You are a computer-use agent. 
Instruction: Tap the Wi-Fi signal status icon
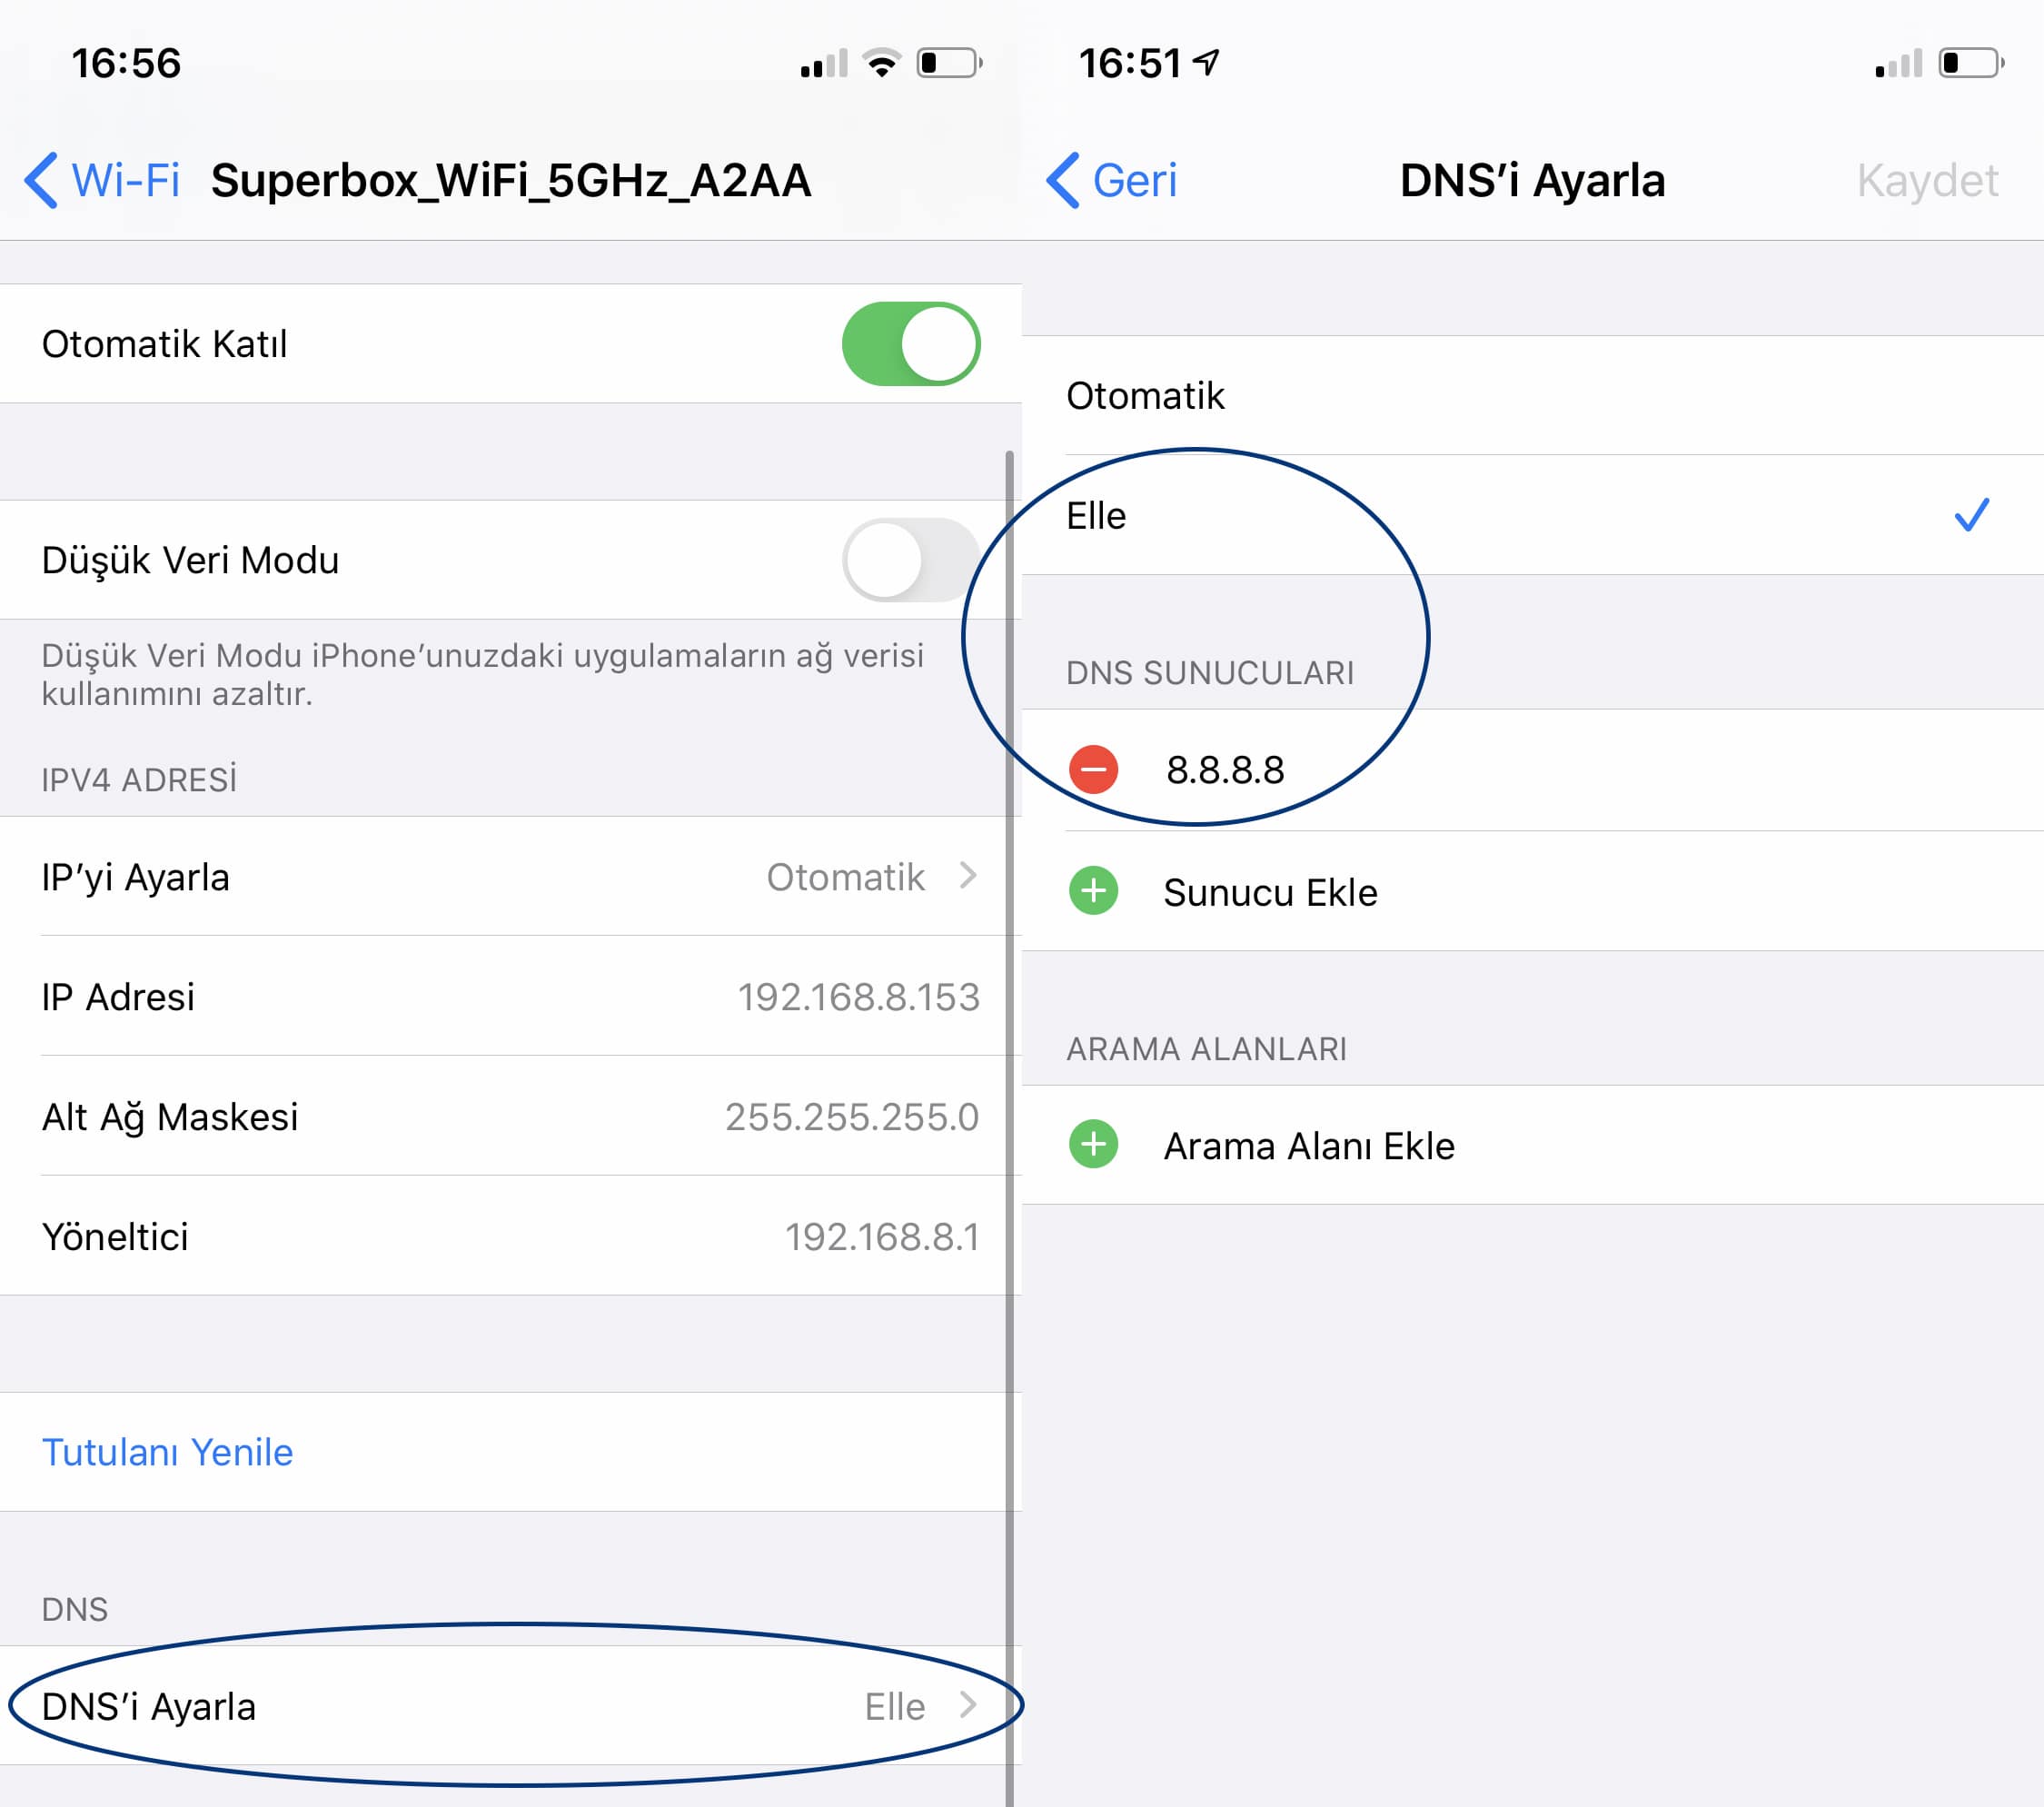(881, 63)
